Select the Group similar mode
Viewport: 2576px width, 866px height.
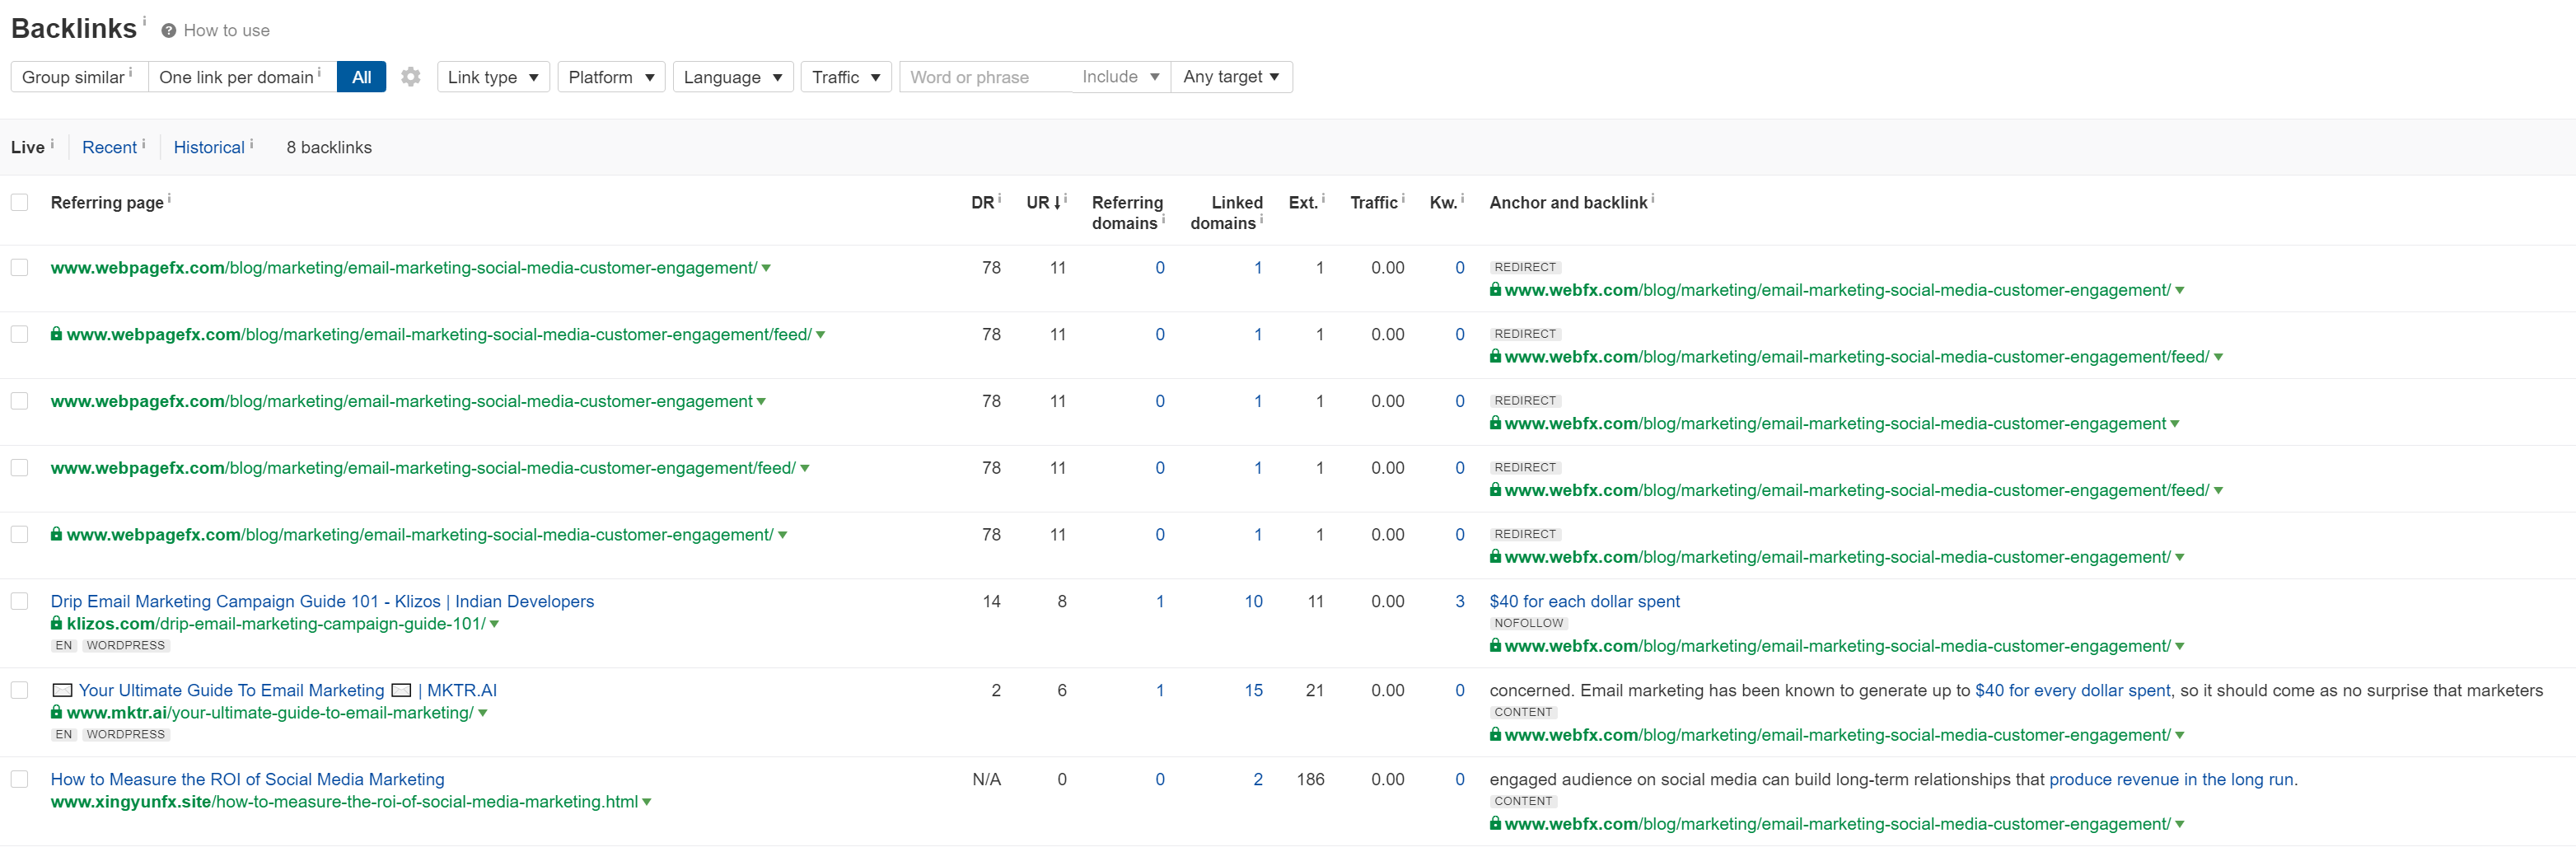click(79, 77)
